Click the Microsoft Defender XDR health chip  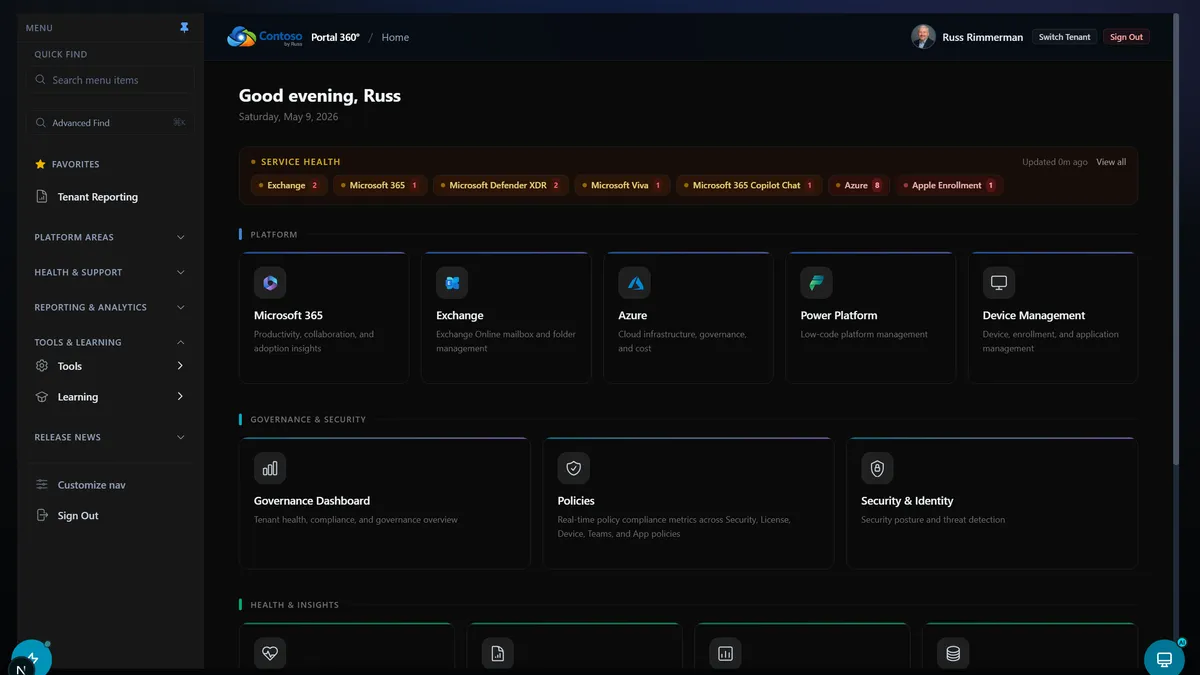pos(501,185)
